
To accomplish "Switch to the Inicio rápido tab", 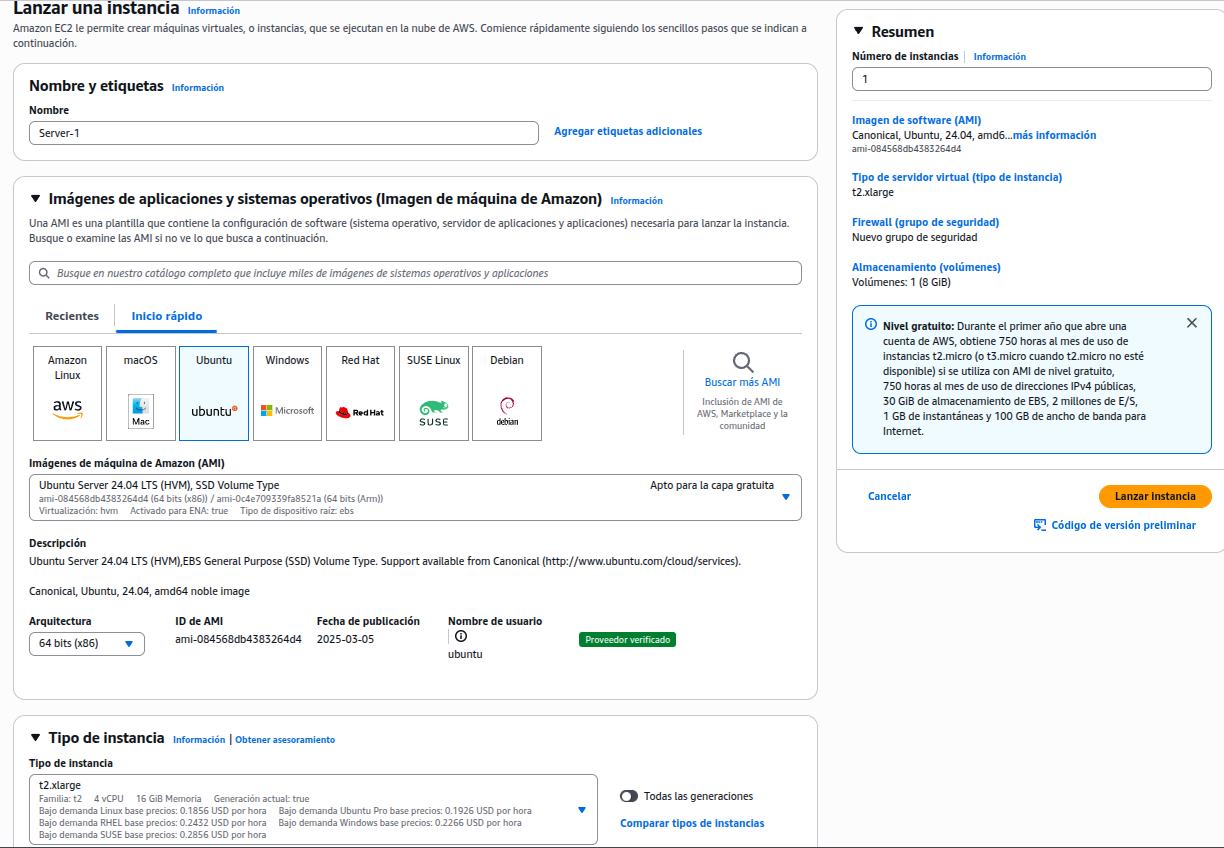I will 167,316.
